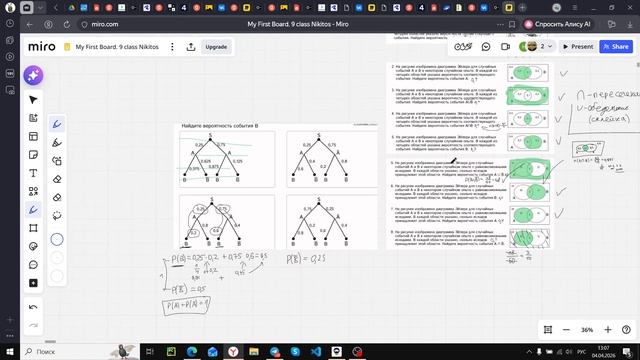Viewport: 640px width, 360px height.
Task: Open page three-dot menu in address bar
Action: pyautogui.click(x=500, y=24)
